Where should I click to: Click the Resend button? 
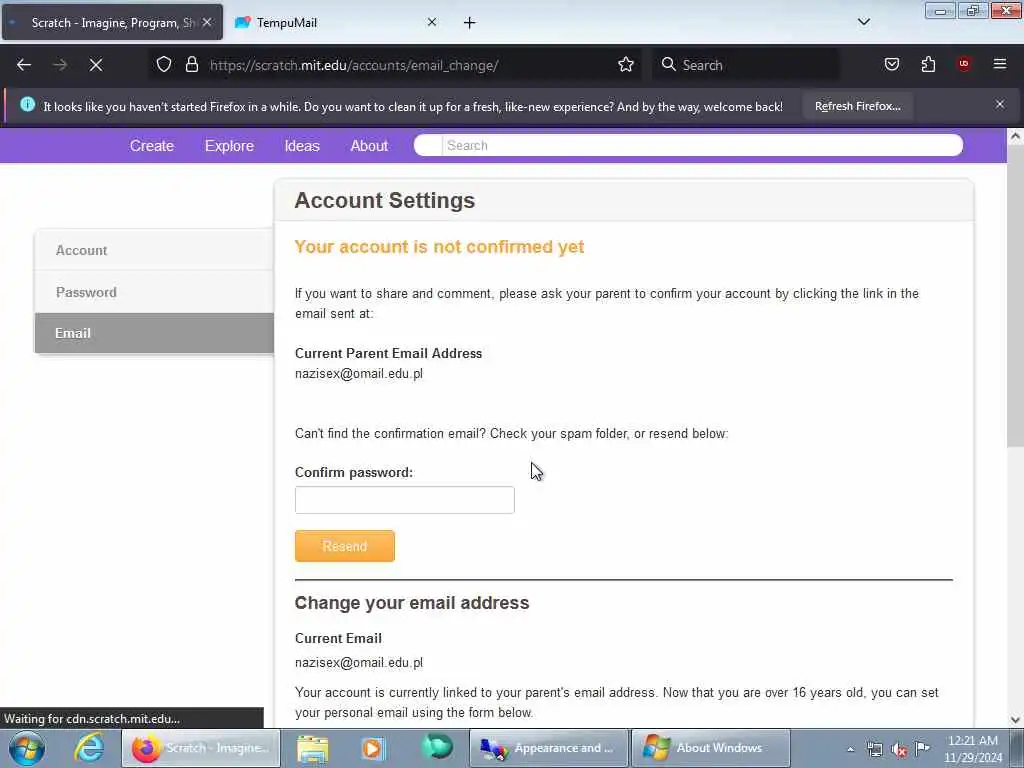(345, 546)
